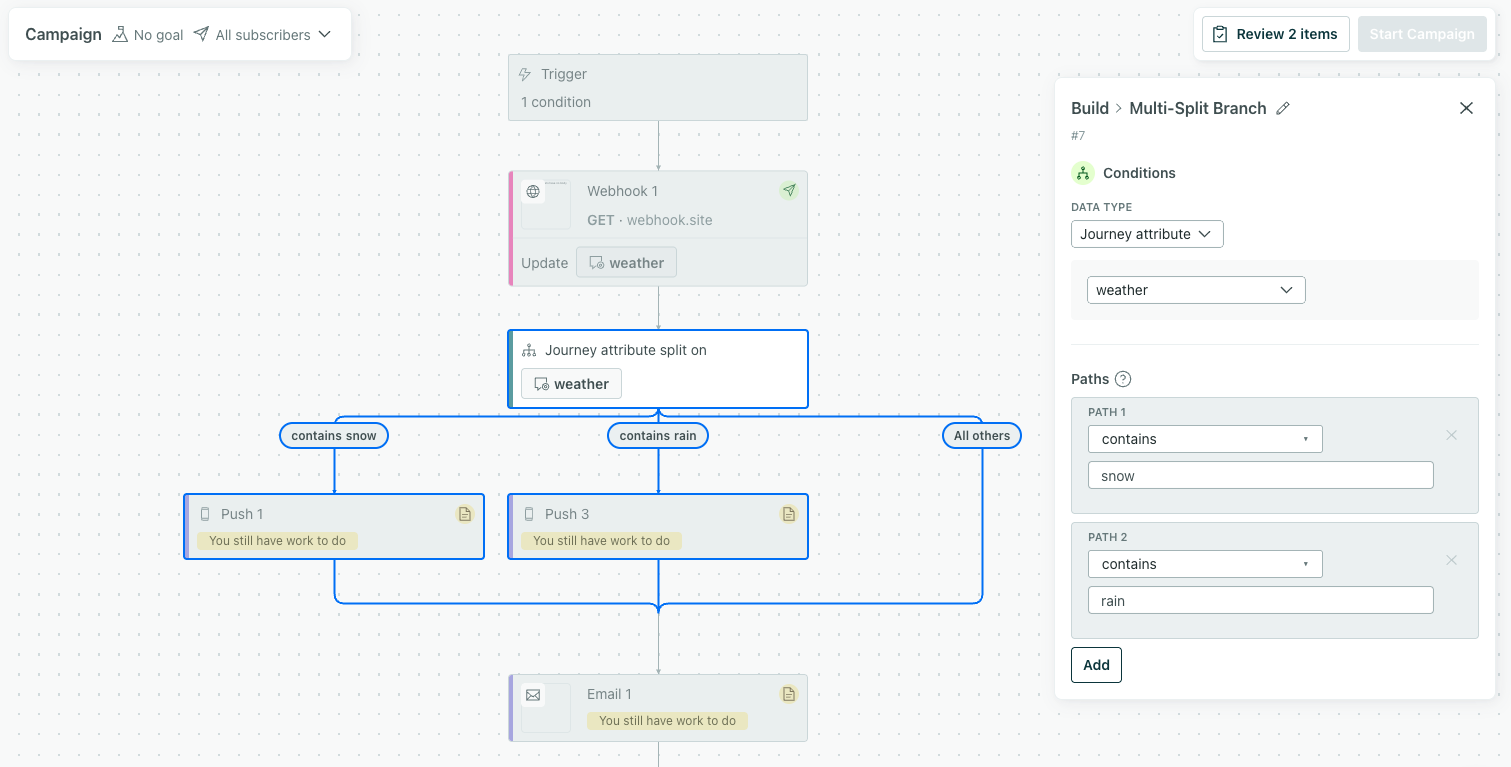This screenshot has height=767, width=1511.
Task: Click the document icon on the Push 1 node
Action: pyautogui.click(x=464, y=513)
